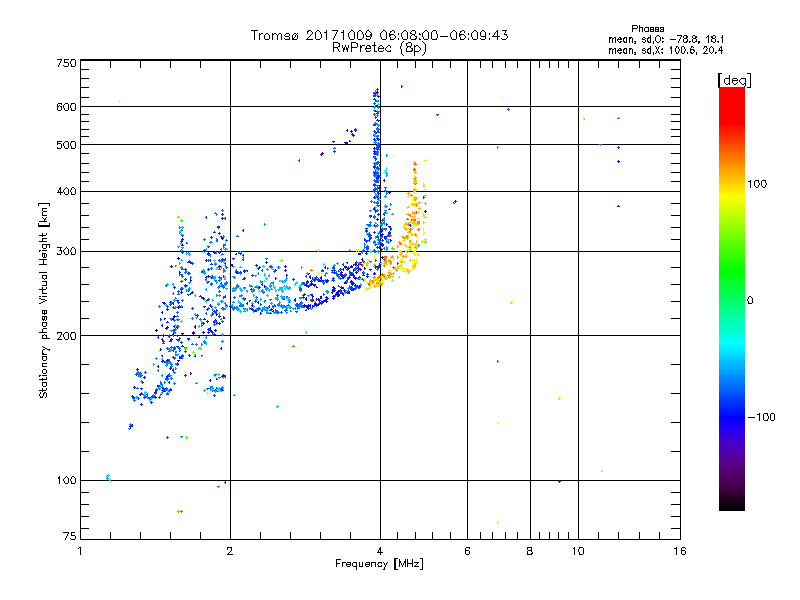This screenshot has width=800, height=600.
Task: Select the 'Phases' statistics heading
Action: [x=647, y=29]
